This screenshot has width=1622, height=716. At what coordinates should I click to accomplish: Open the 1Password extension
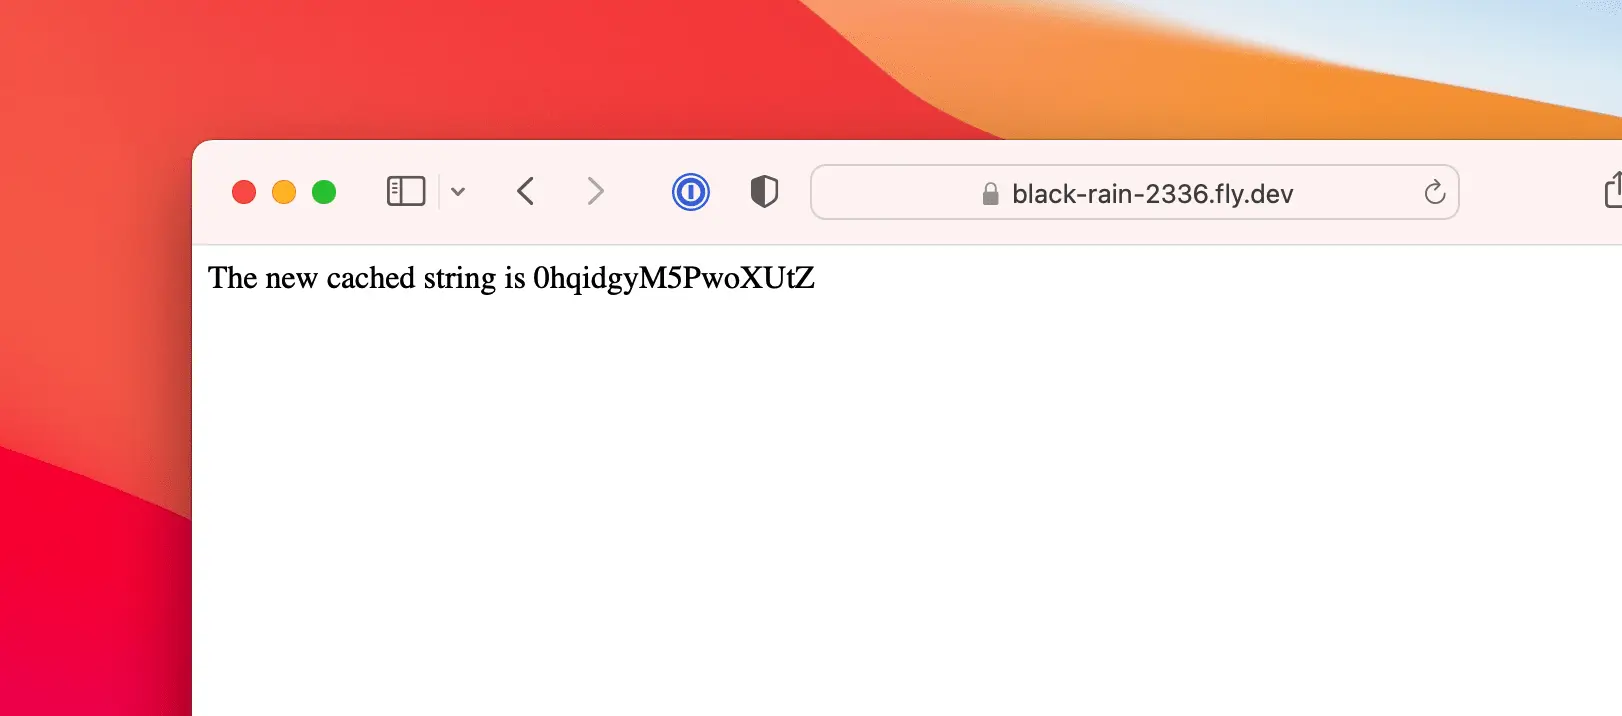pyautogui.click(x=691, y=191)
